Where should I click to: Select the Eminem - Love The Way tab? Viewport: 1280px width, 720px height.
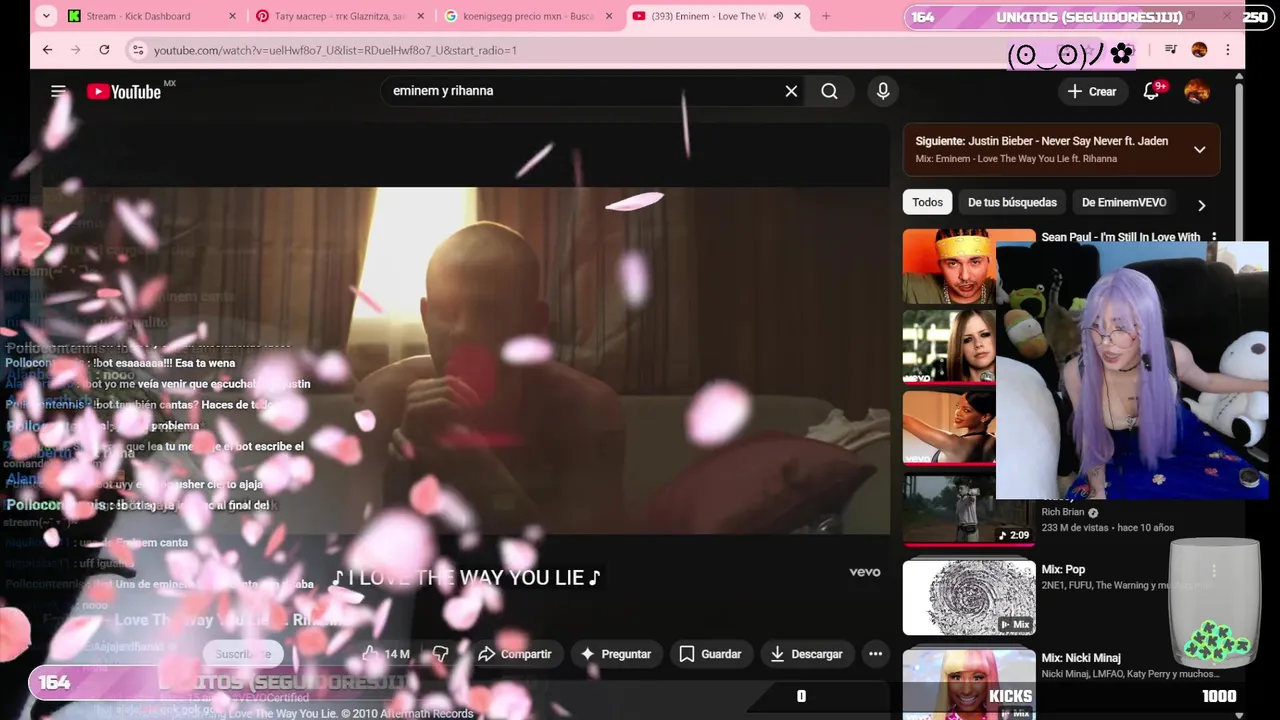click(708, 16)
